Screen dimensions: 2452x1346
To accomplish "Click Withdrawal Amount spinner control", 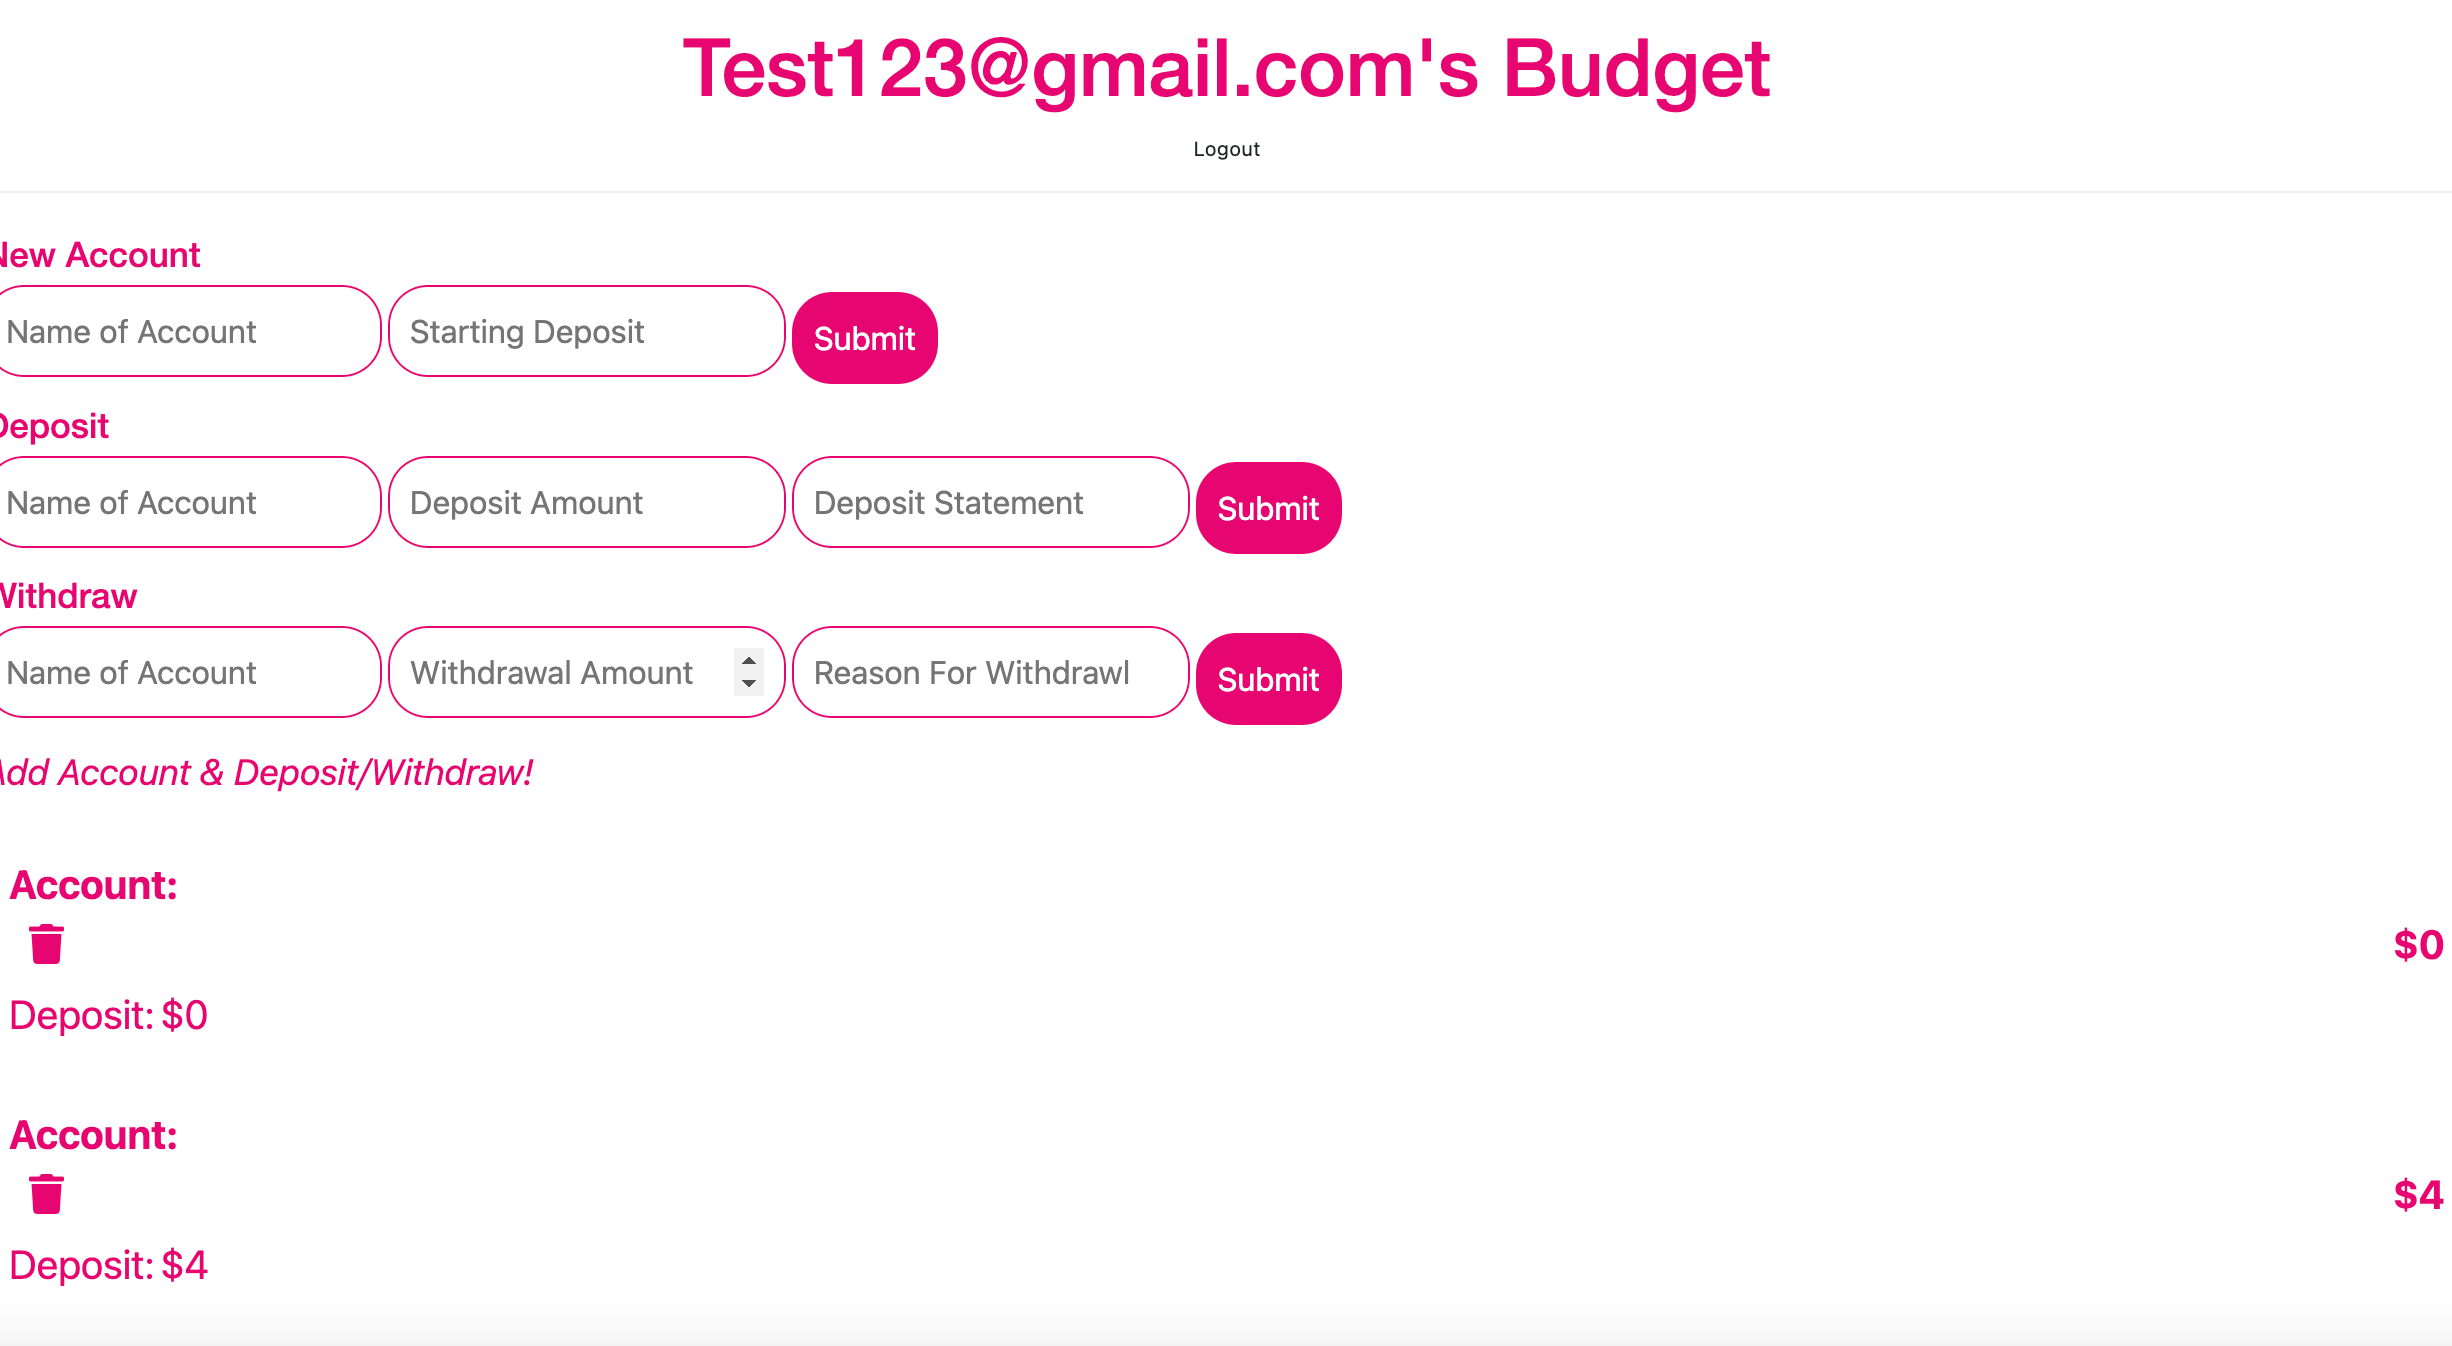I will coord(749,673).
